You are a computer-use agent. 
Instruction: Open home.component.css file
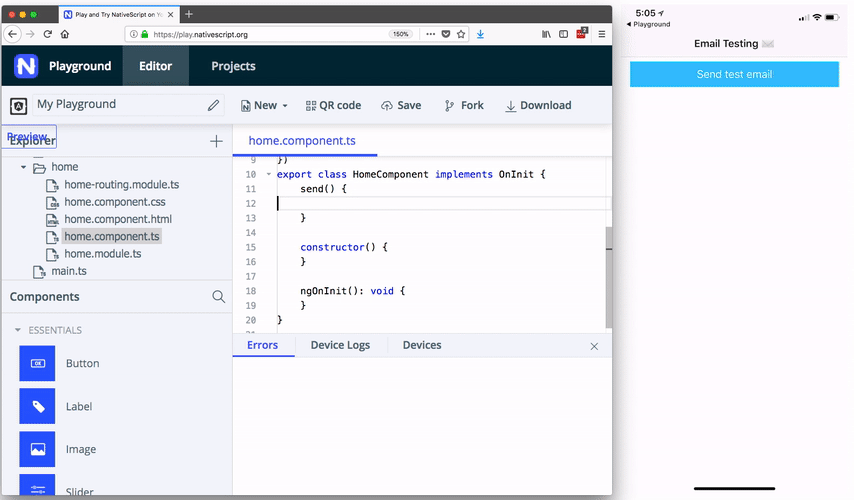(115, 202)
